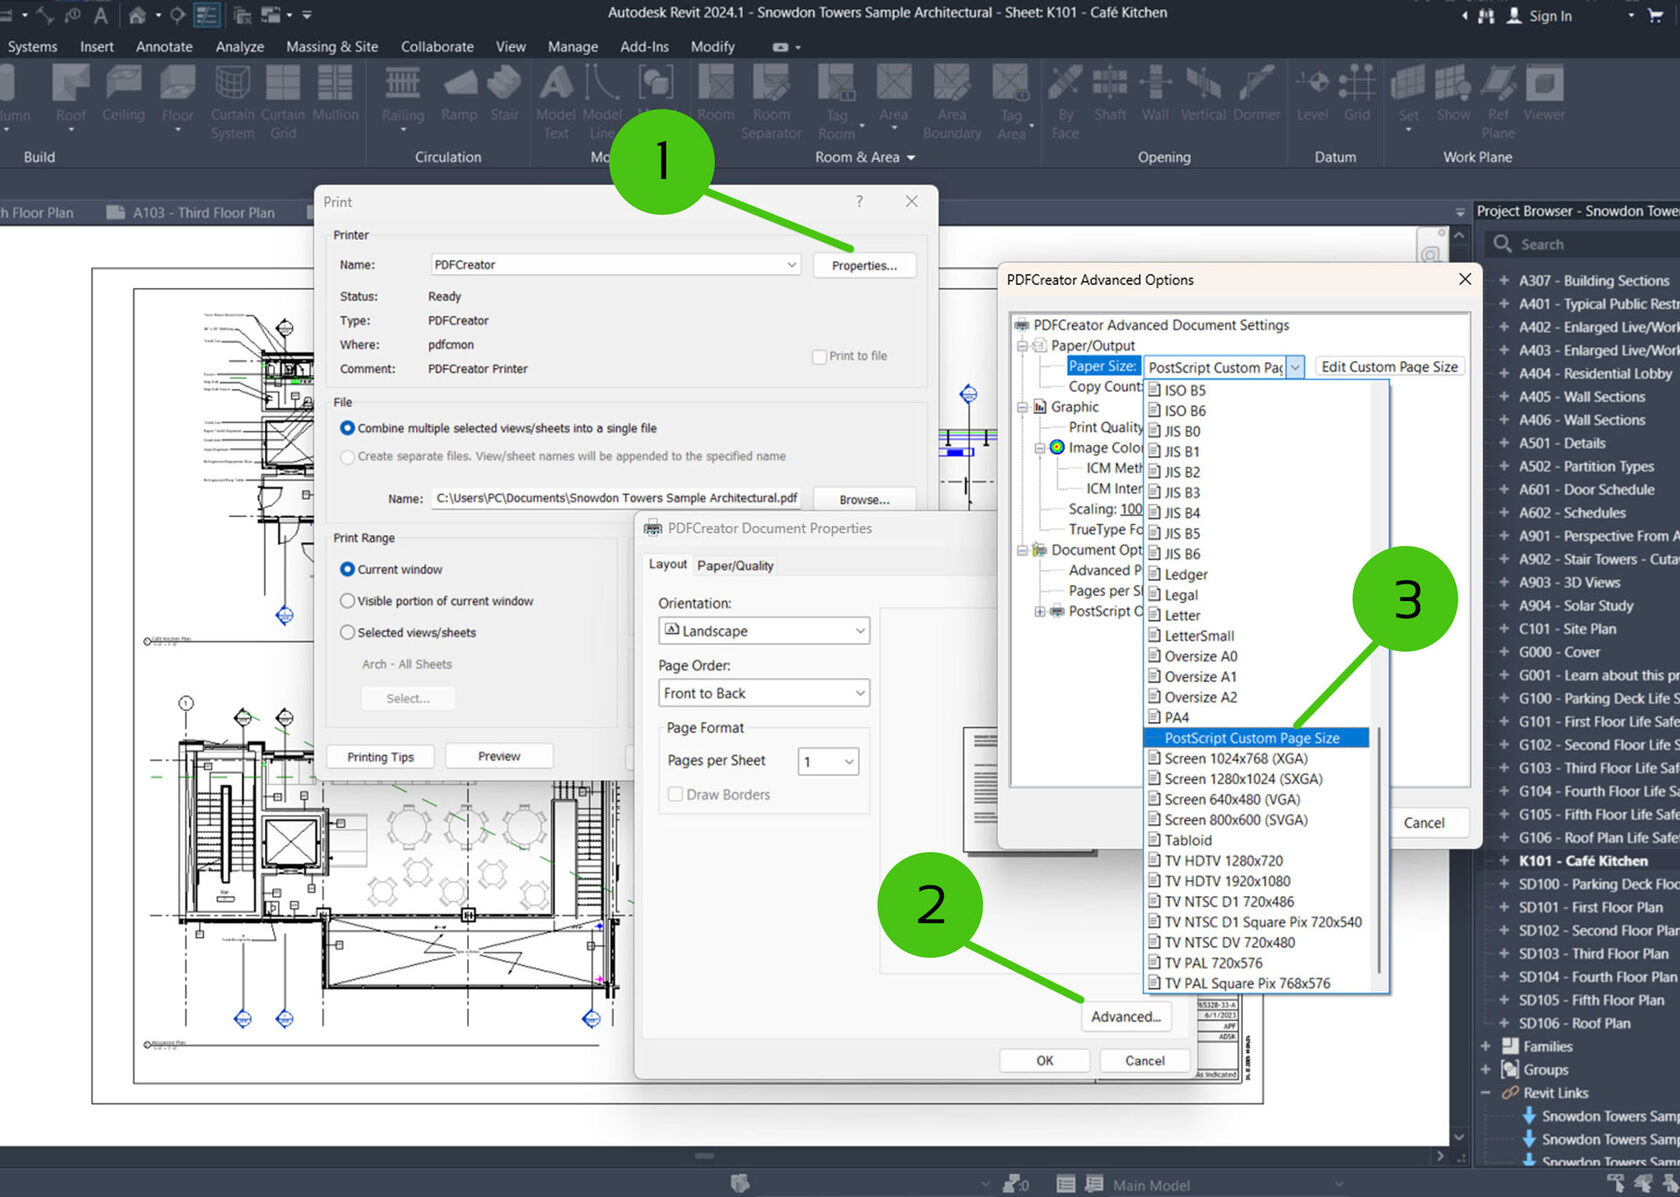
Task: Click the Advanced button in Document Properties
Action: coord(1125,1016)
